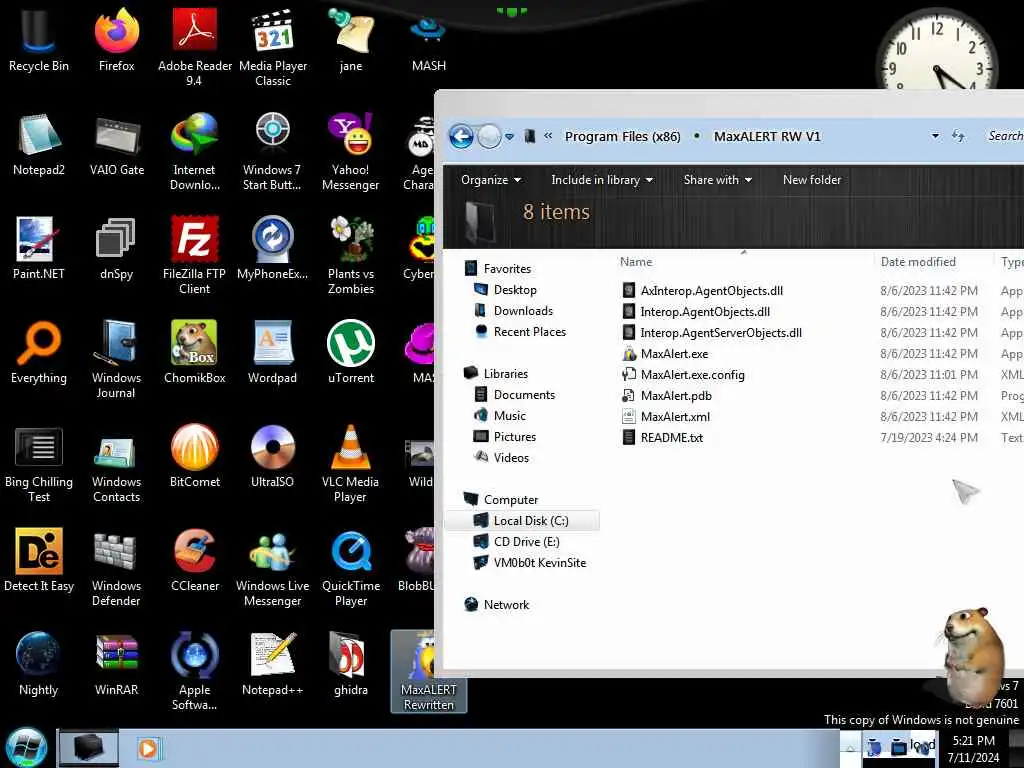Select Bing Chilling Test icon
This screenshot has width=1024, height=768.
(39, 464)
